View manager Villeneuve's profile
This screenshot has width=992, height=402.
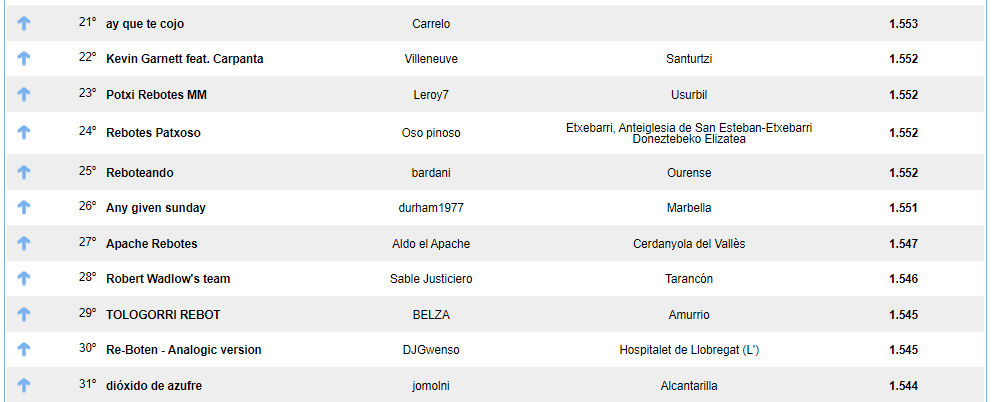pyautogui.click(x=431, y=59)
